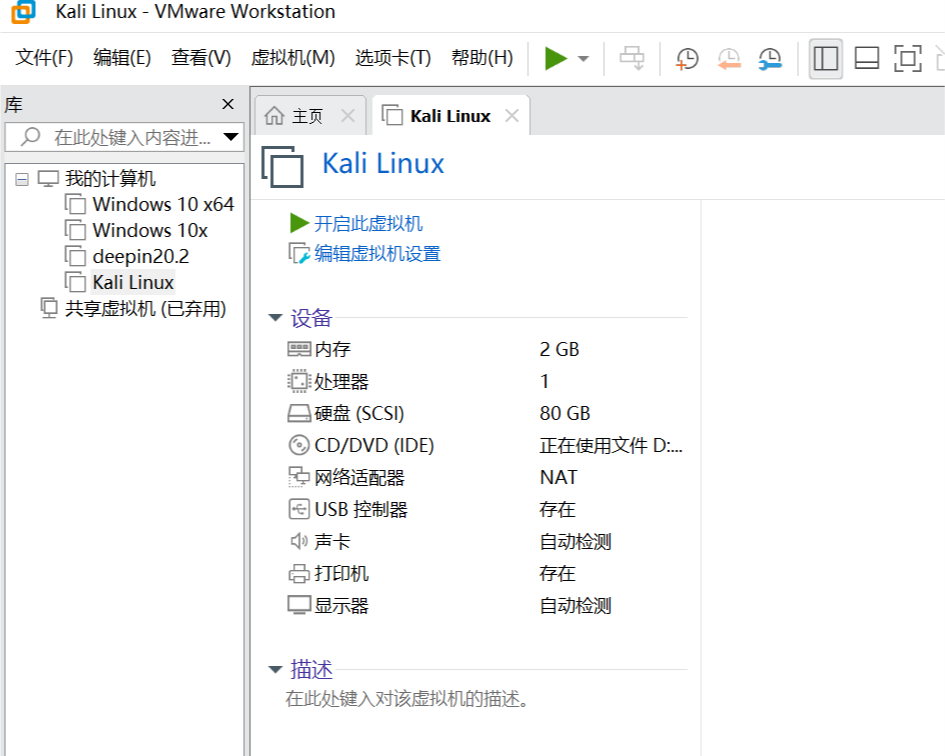
Task: Click 编辑虚拟机设置 link
Action: 377,254
